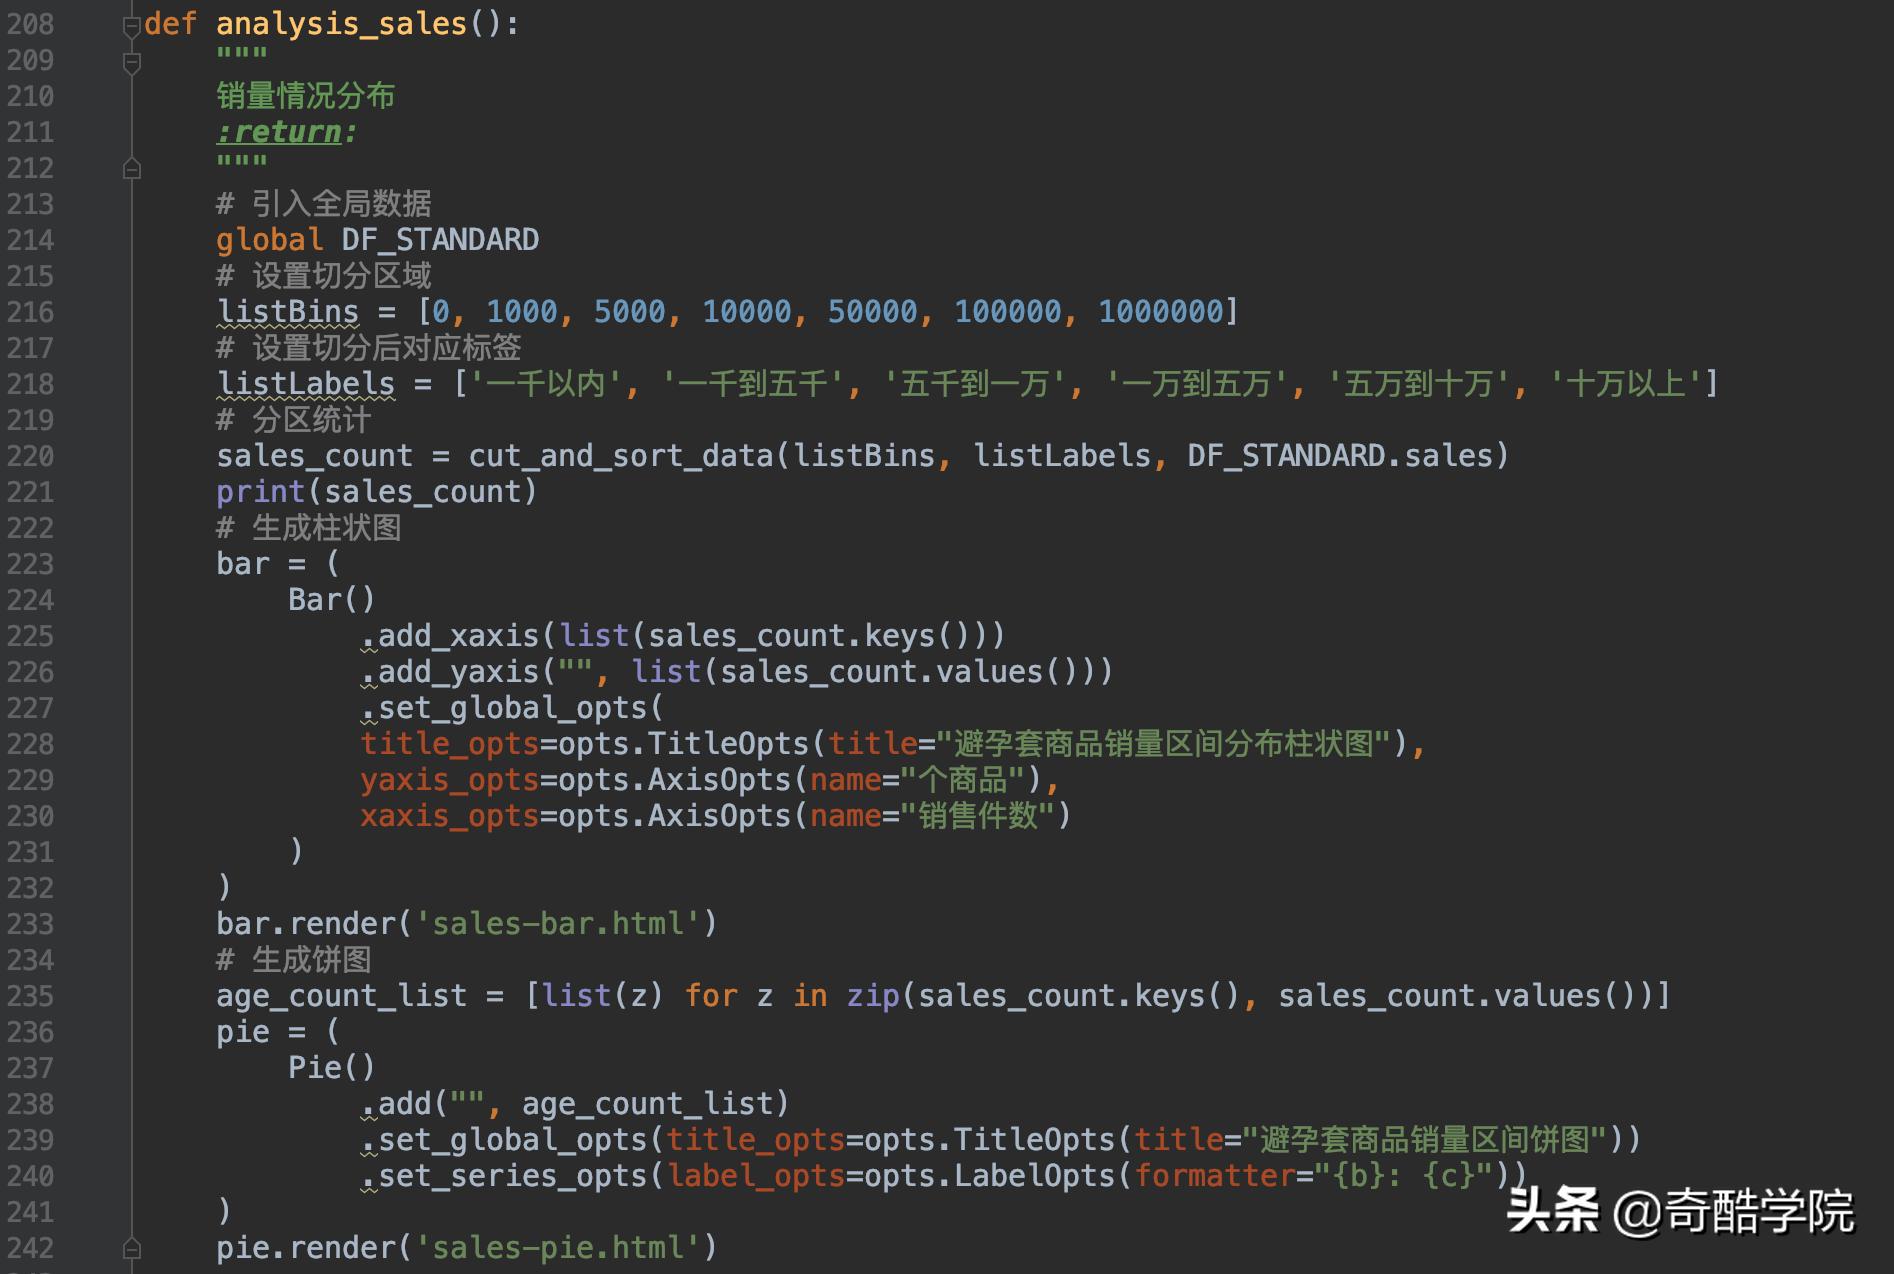This screenshot has height=1274, width=1894.
Task: Click the :return: docstring tag
Action: point(287,132)
